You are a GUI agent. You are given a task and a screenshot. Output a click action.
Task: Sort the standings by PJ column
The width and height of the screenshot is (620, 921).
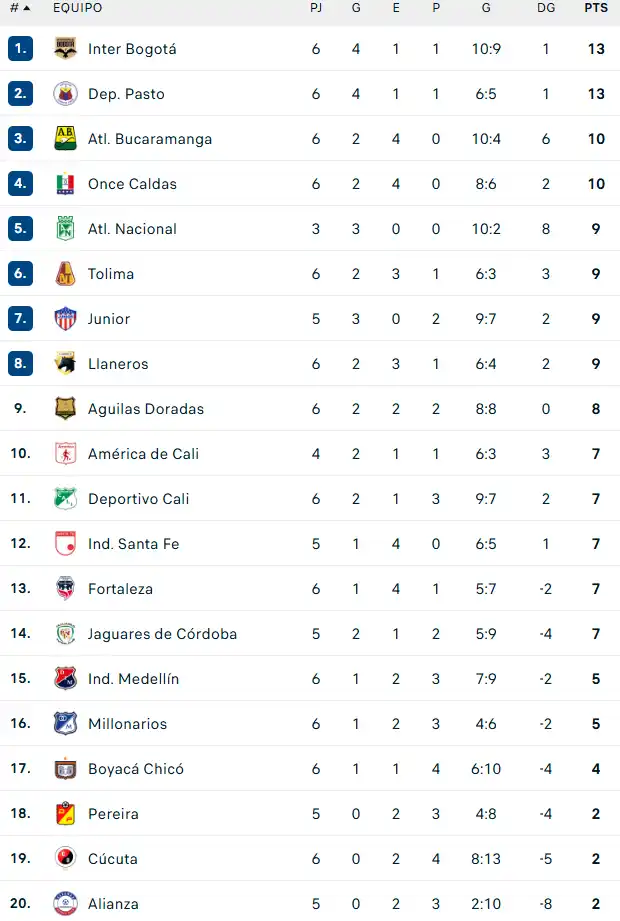(316, 8)
